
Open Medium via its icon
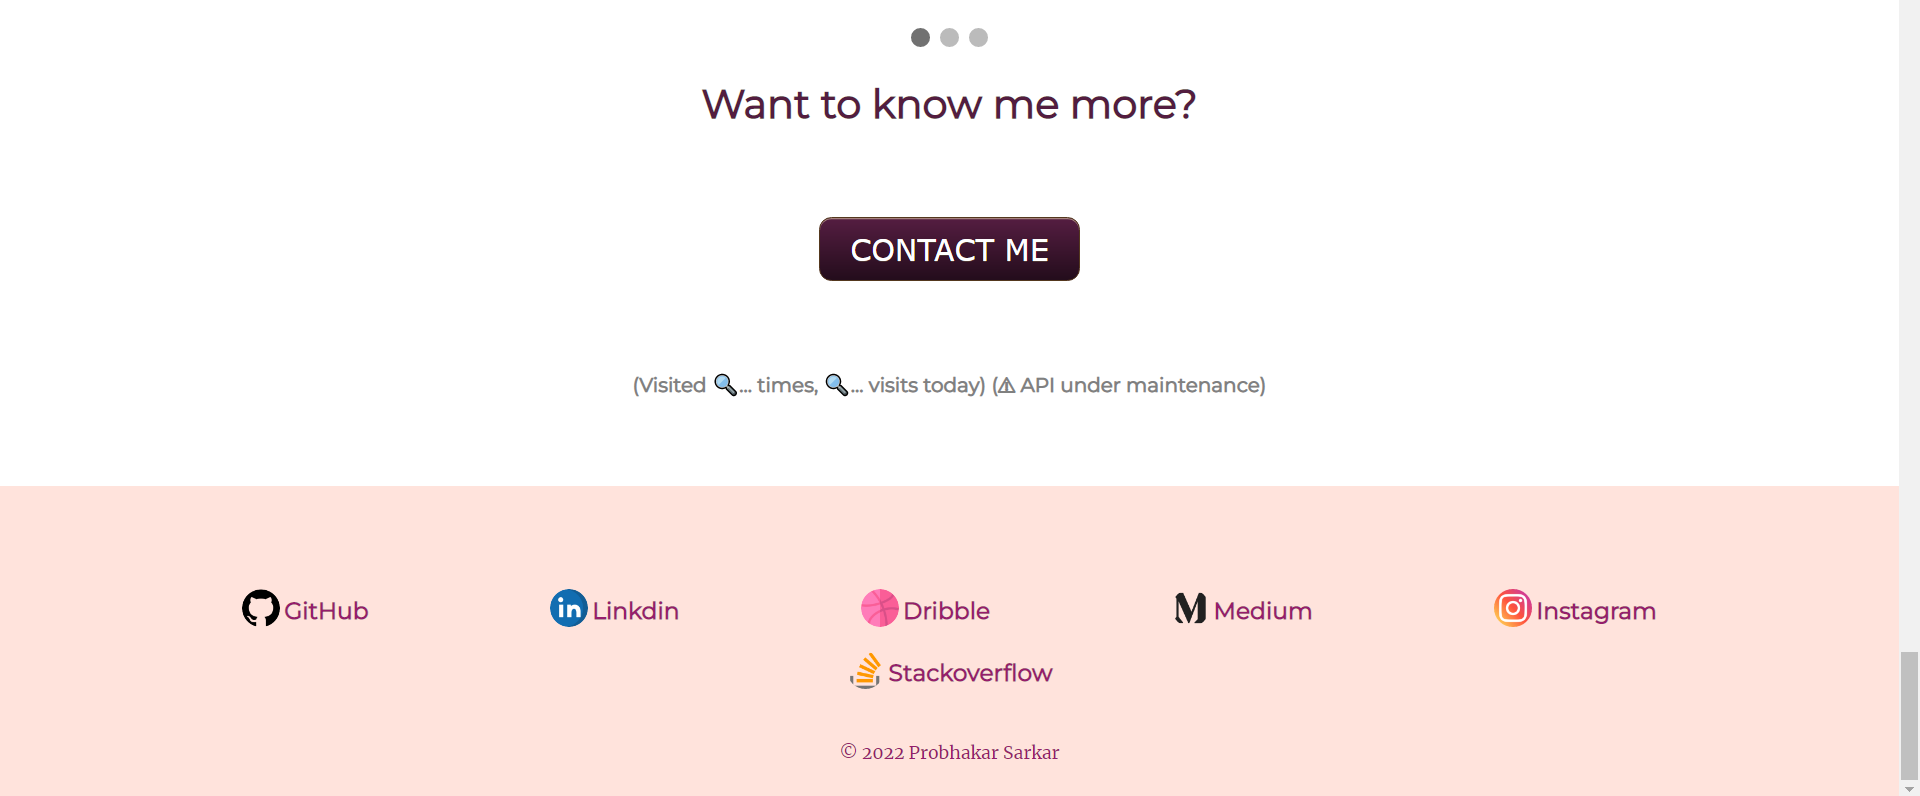(x=1189, y=608)
